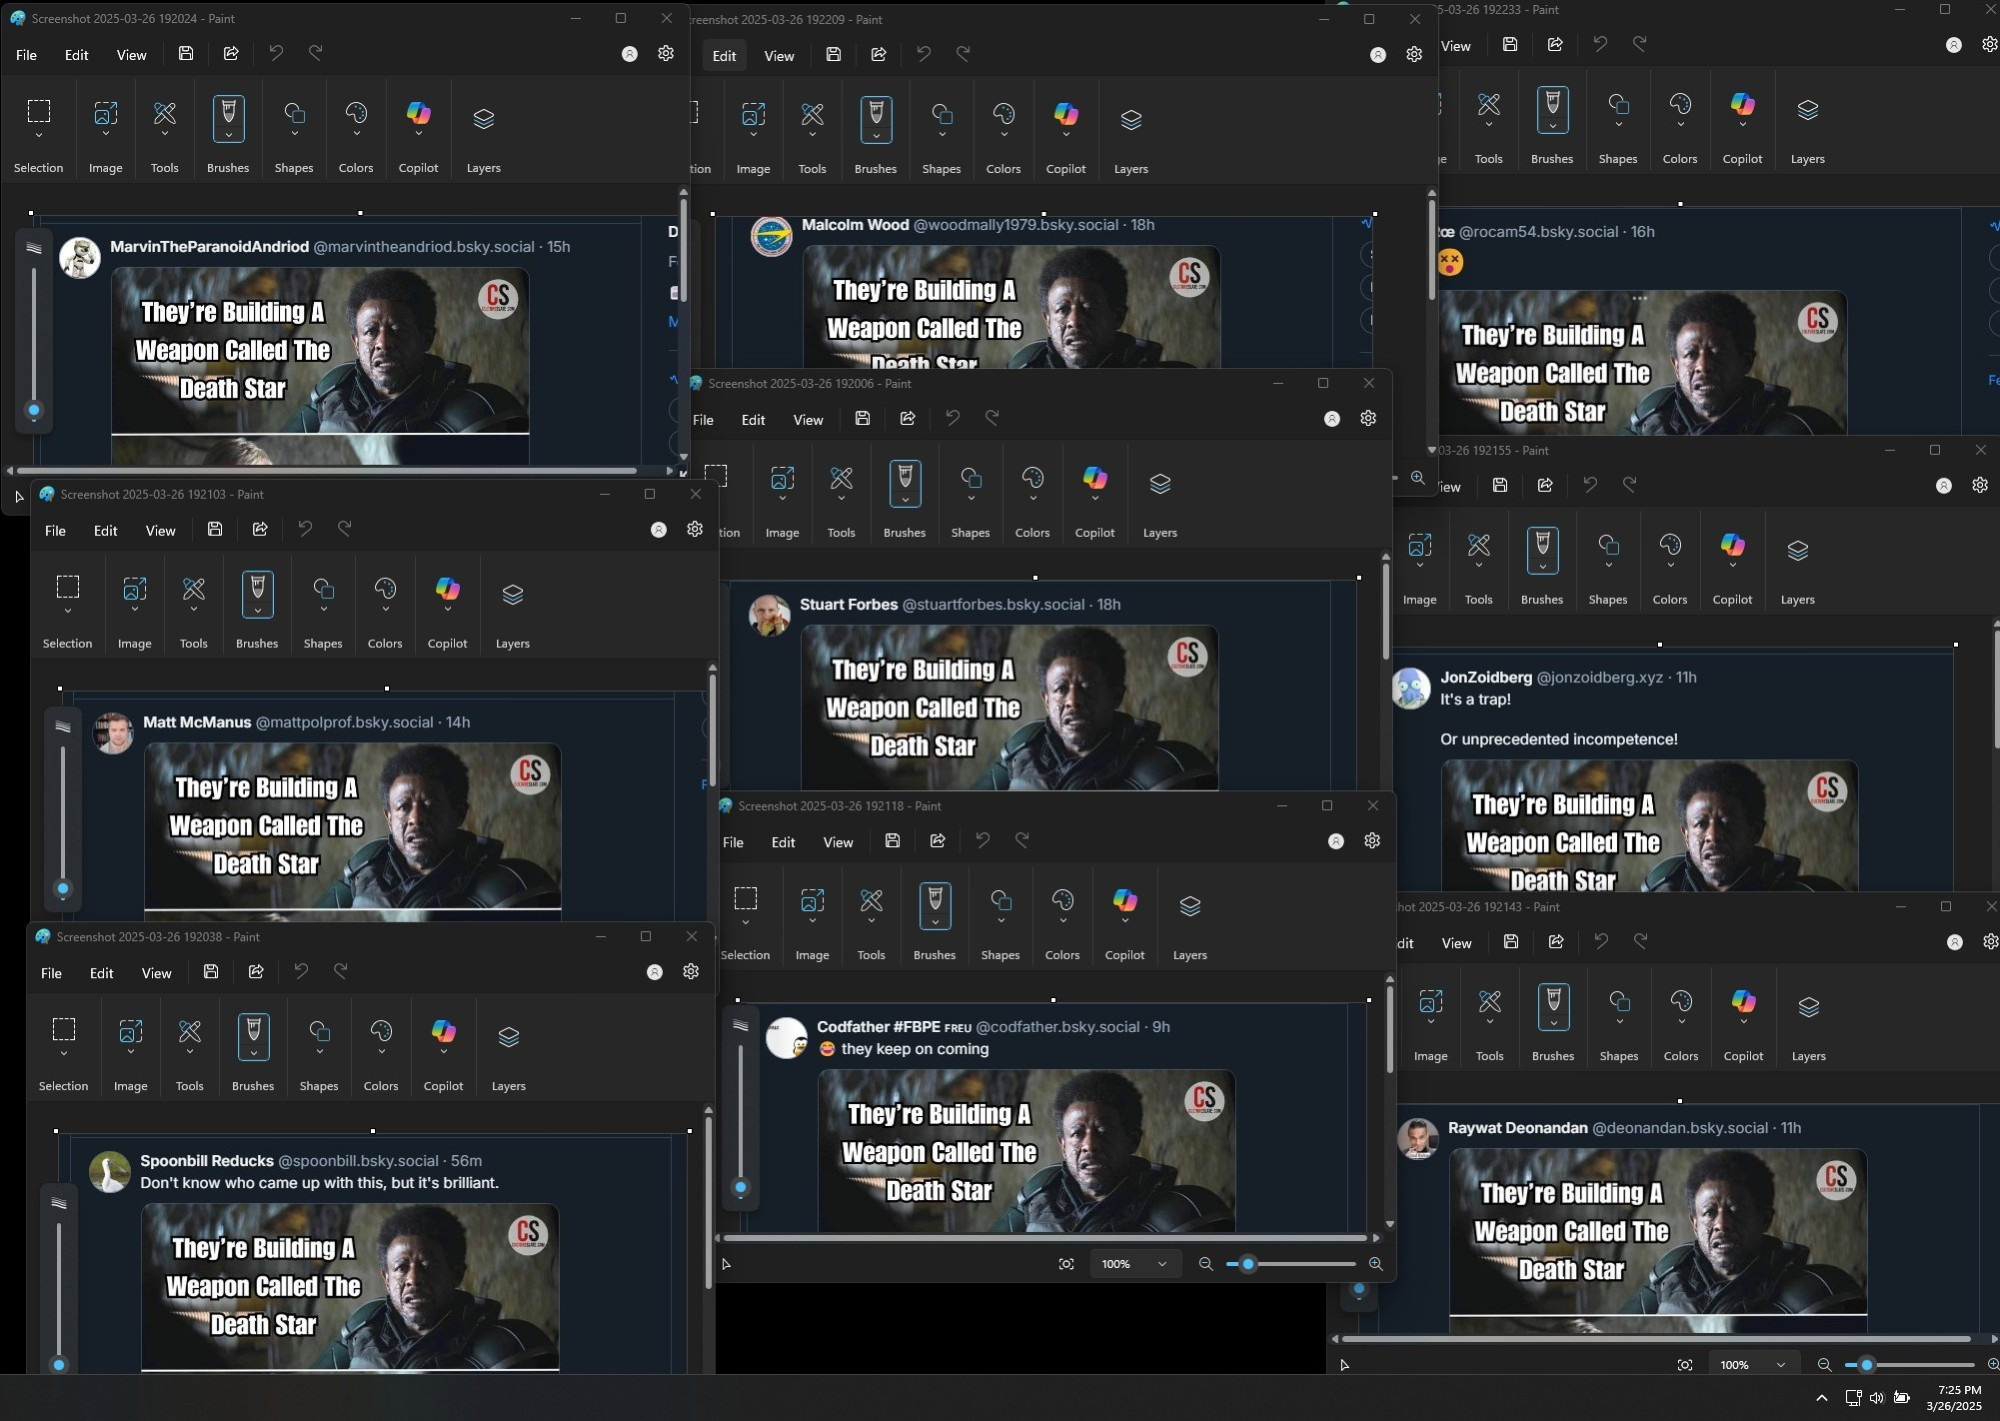The width and height of the screenshot is (2000, 1421).
Task: Open volume control in system tray
Action: pyautogui.click(x=1877, y=1397)
